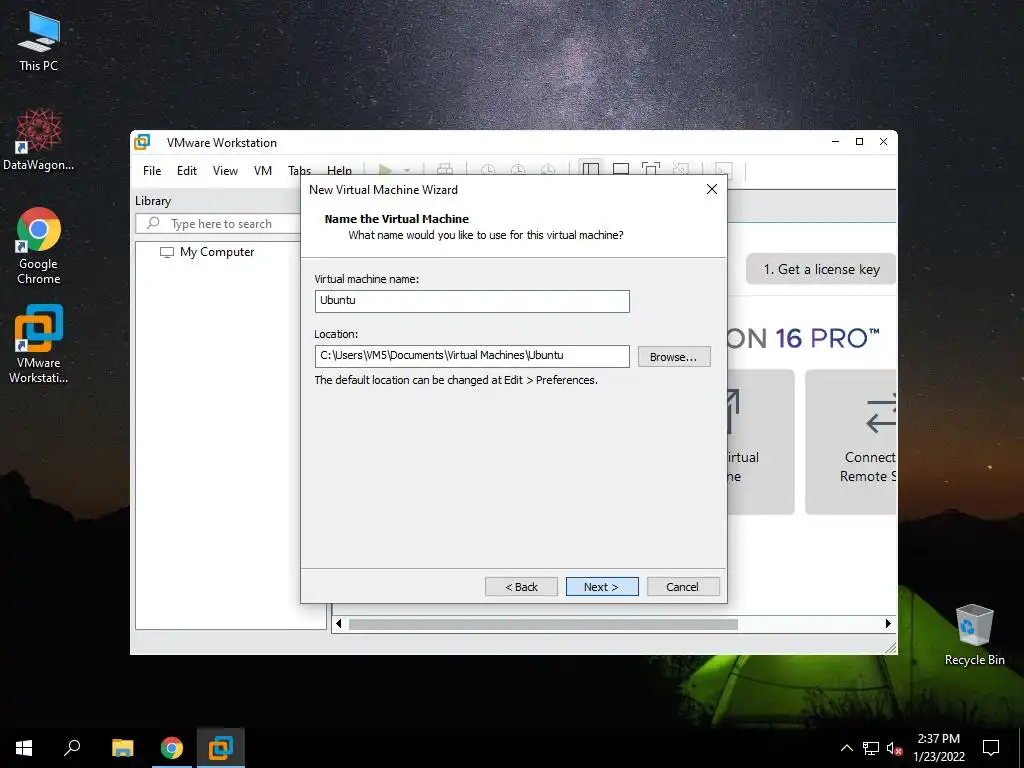This screenshot has height=768, width=1024.
Task: Click the thumbnail bar toolbar icon
Action: (x=620, y=169)
